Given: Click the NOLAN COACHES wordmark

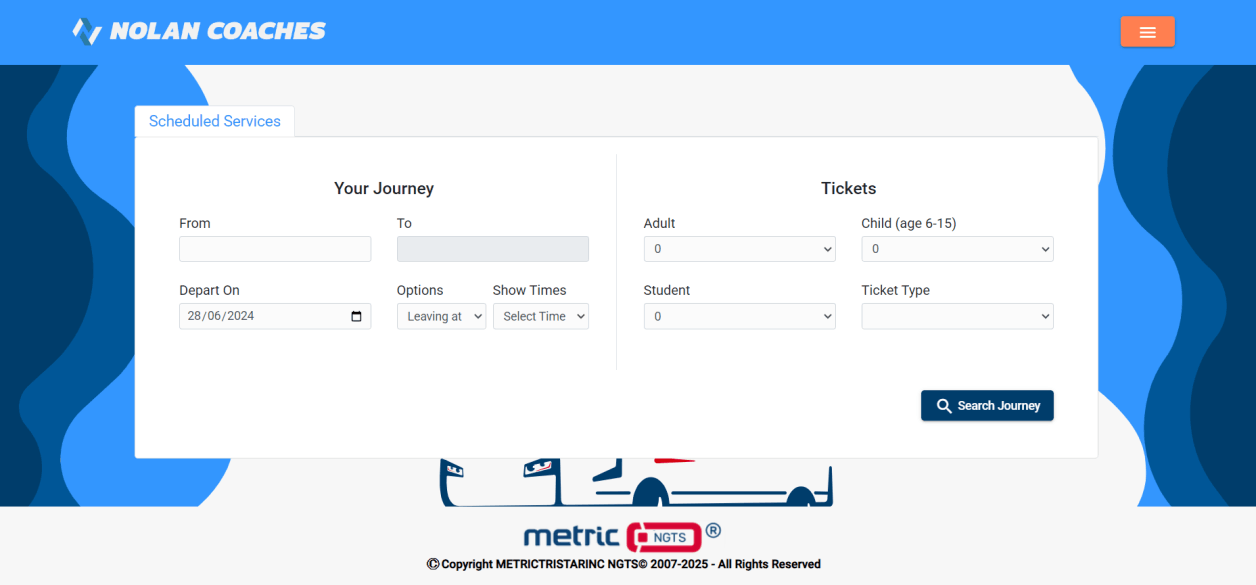Looking at the screenshot, I should click(217, 31).
